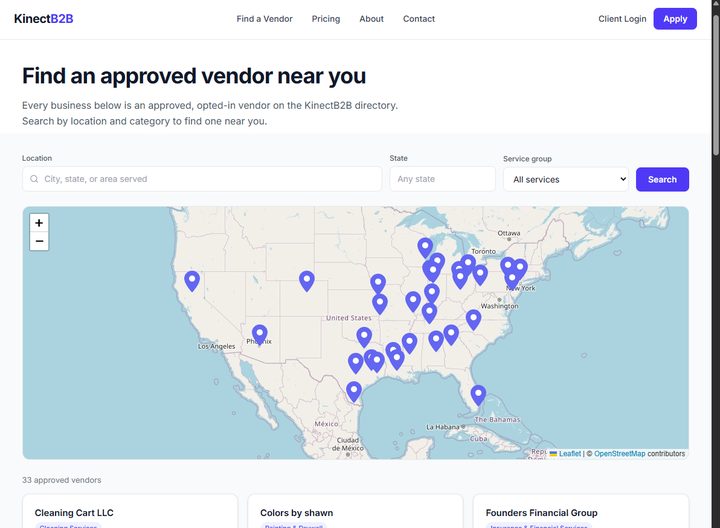Select the southernmost Texas map pin
The width and height of the screenshot is (720, 528).
pos(354,392)
